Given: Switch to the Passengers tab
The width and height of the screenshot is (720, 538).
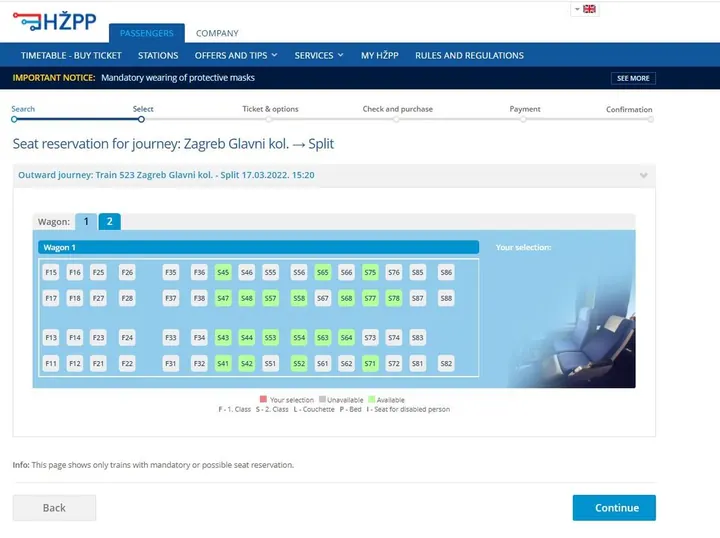Looking at the screenshot, I should (x=147, y=33).
